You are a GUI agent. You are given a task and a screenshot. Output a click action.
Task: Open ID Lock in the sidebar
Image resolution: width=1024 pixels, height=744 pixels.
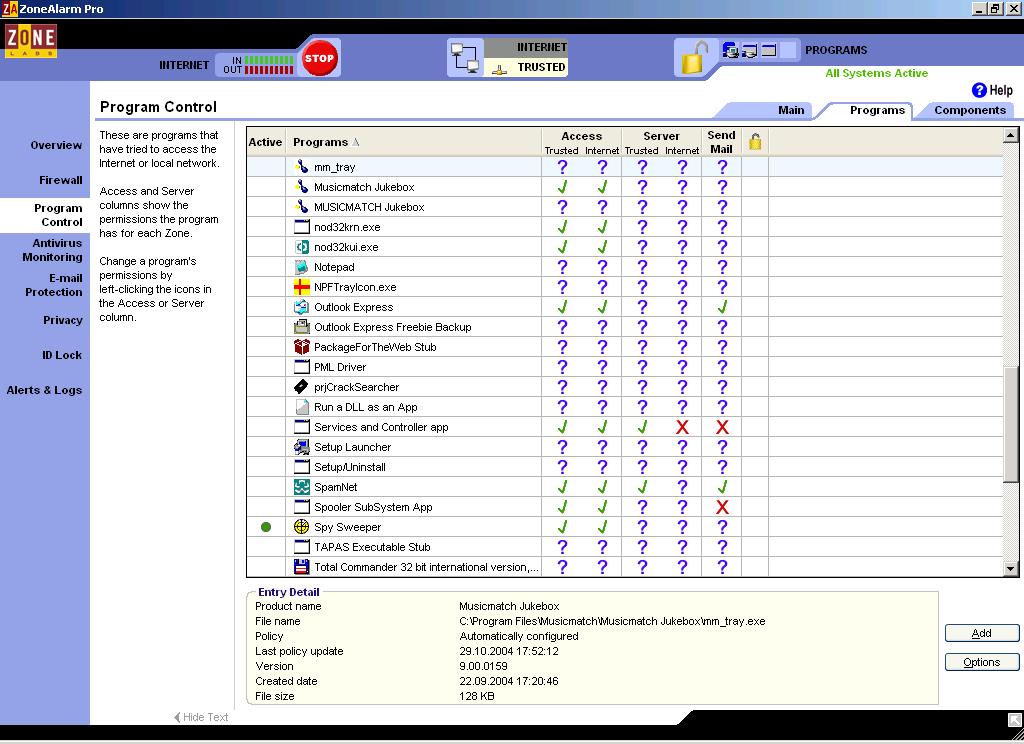click(62, 355)
